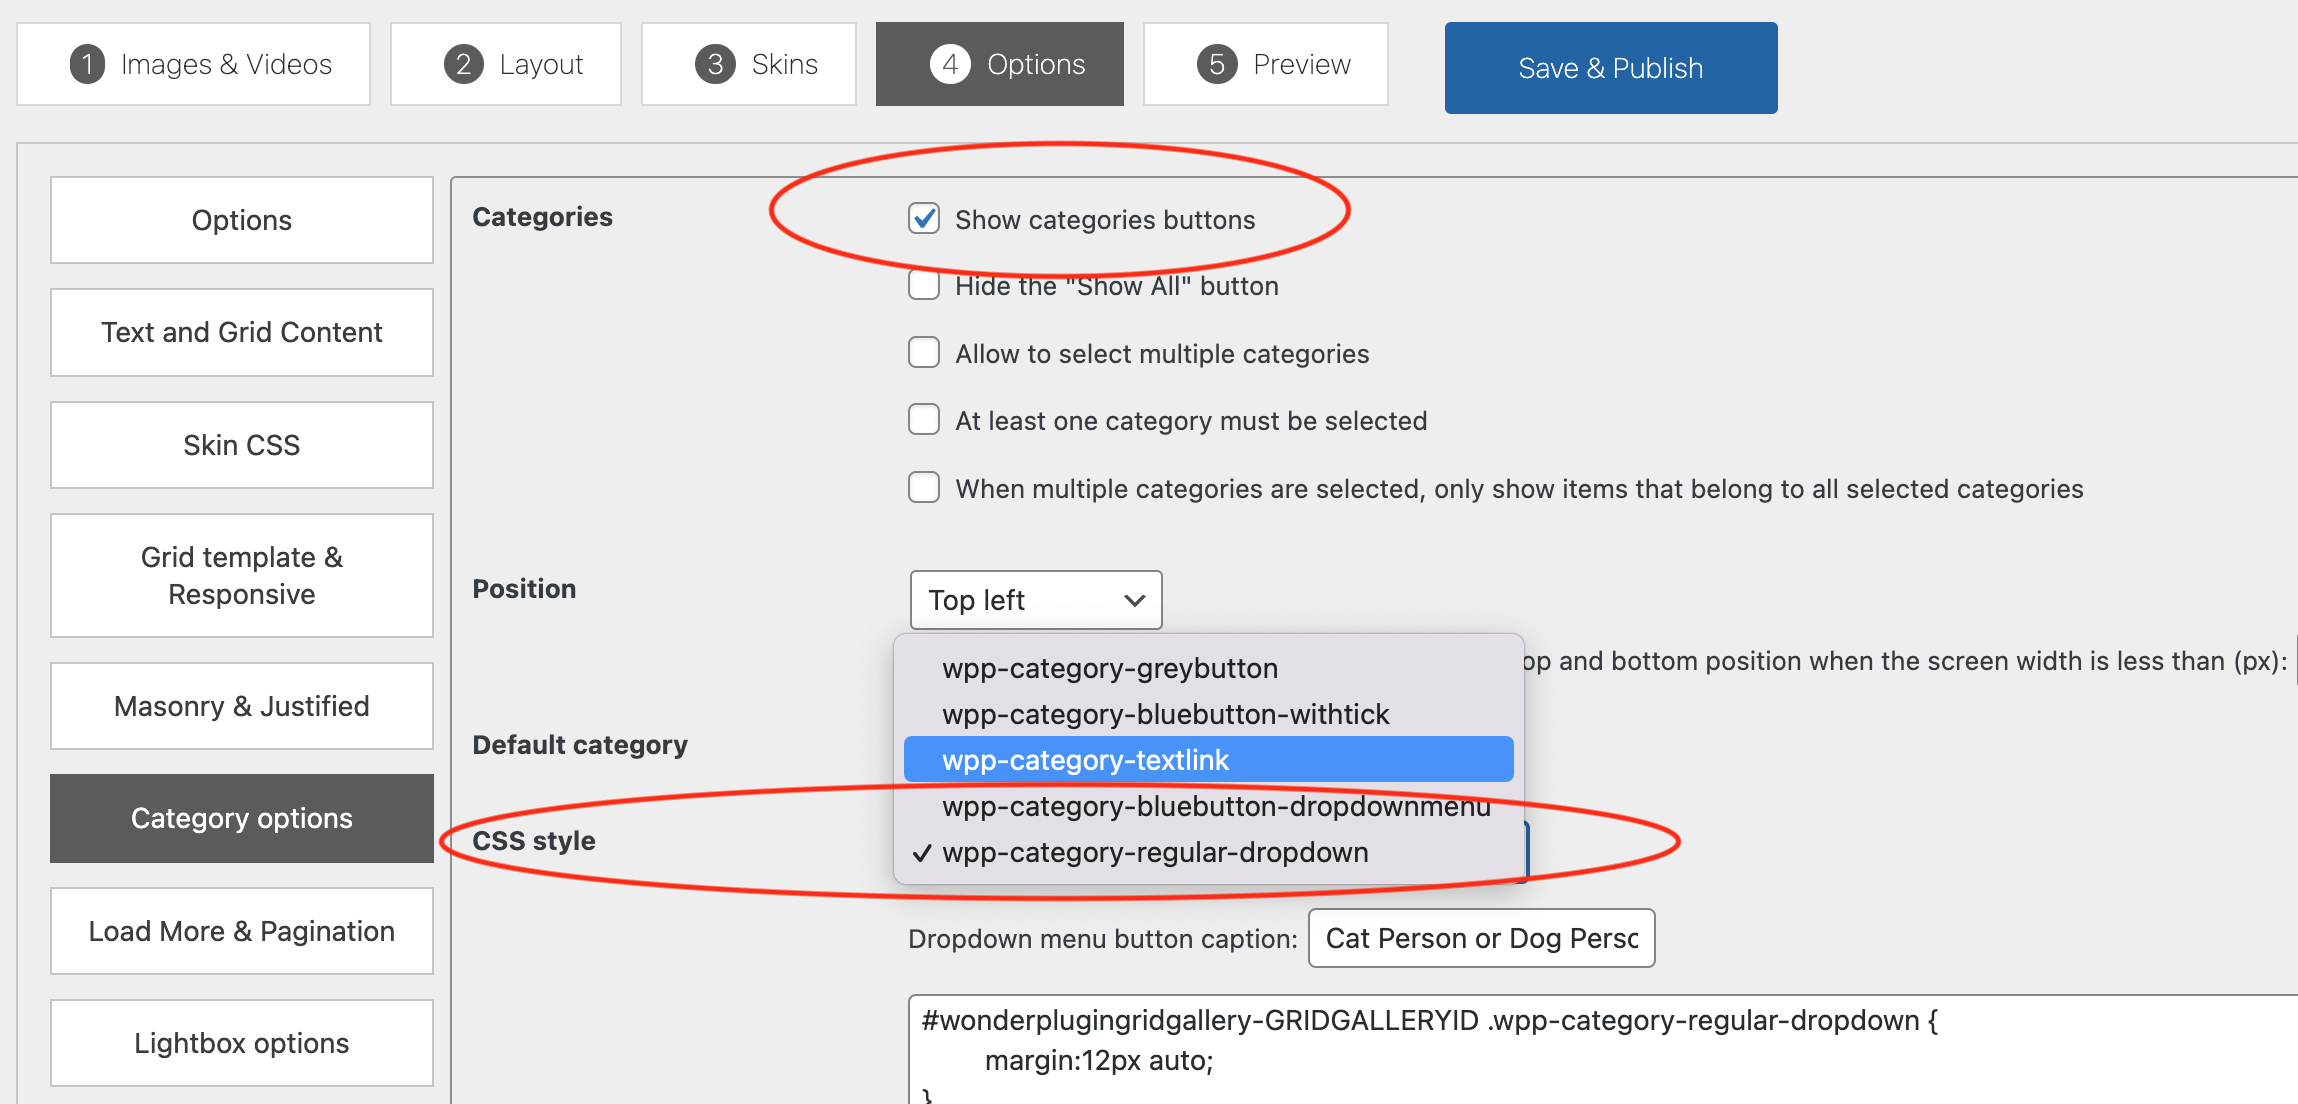This screenshot has height=1104, width=2298.
Task: Open the Preview step
Action: click(1265, 63)
